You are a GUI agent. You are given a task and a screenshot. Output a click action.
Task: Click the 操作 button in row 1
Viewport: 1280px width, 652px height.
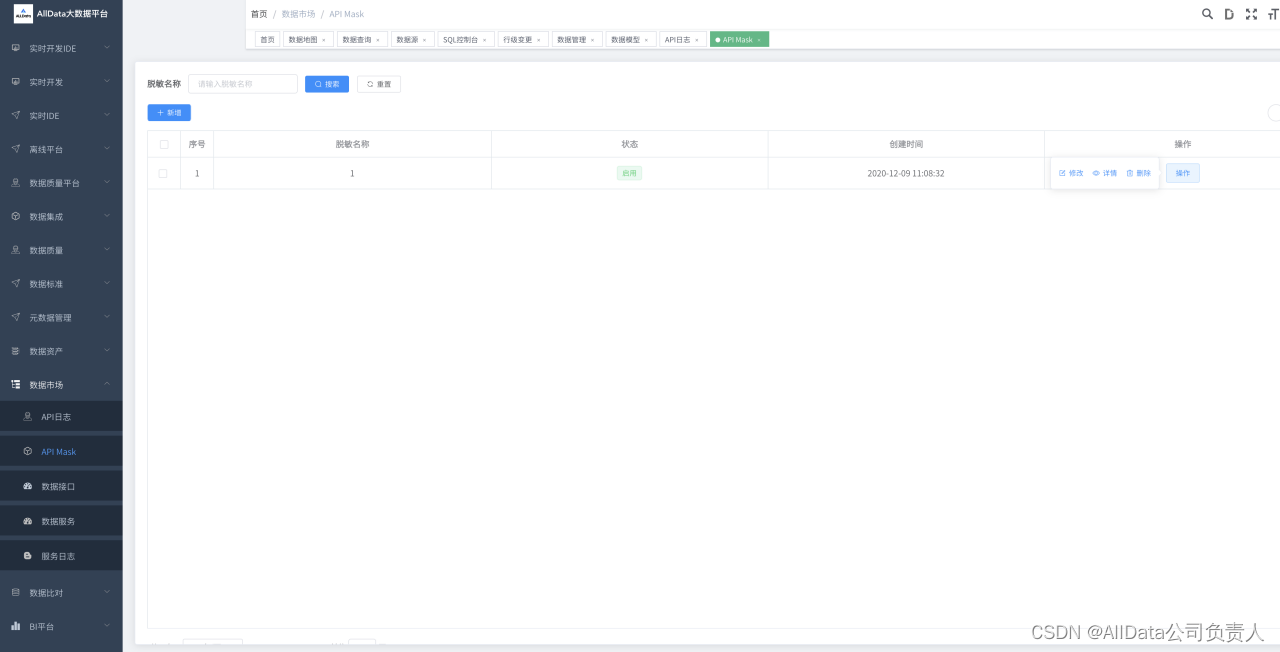[x=1183, y=173]
